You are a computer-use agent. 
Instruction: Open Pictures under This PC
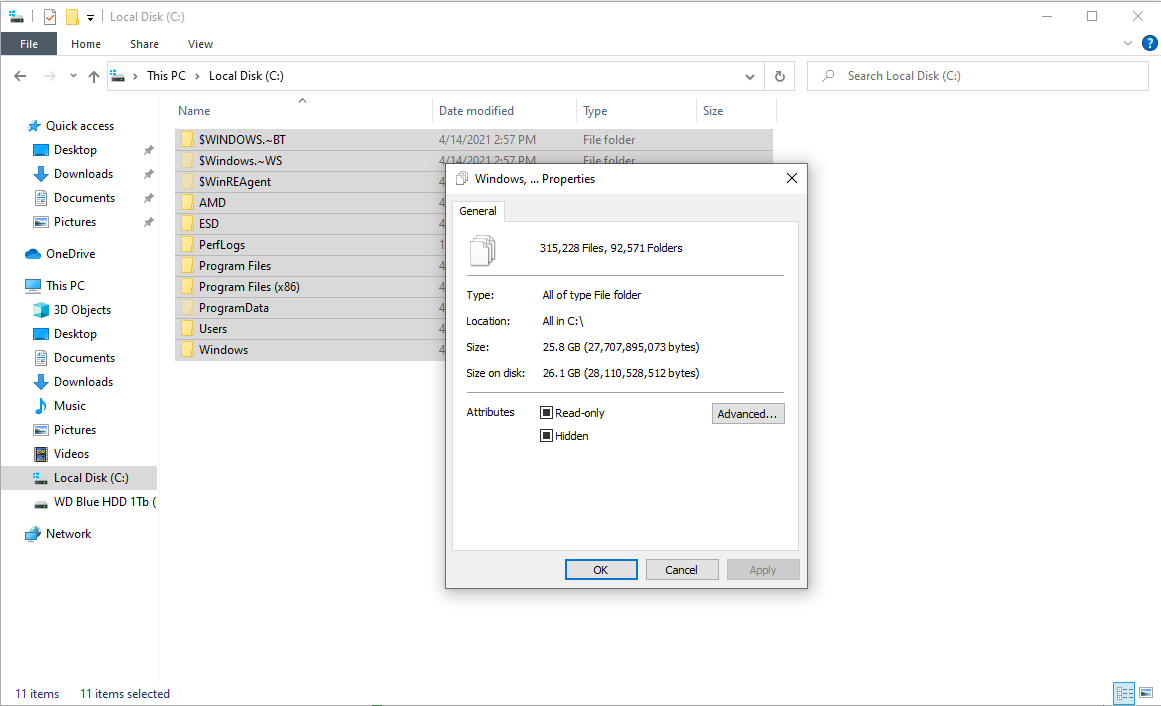click(x=75, y=430)
